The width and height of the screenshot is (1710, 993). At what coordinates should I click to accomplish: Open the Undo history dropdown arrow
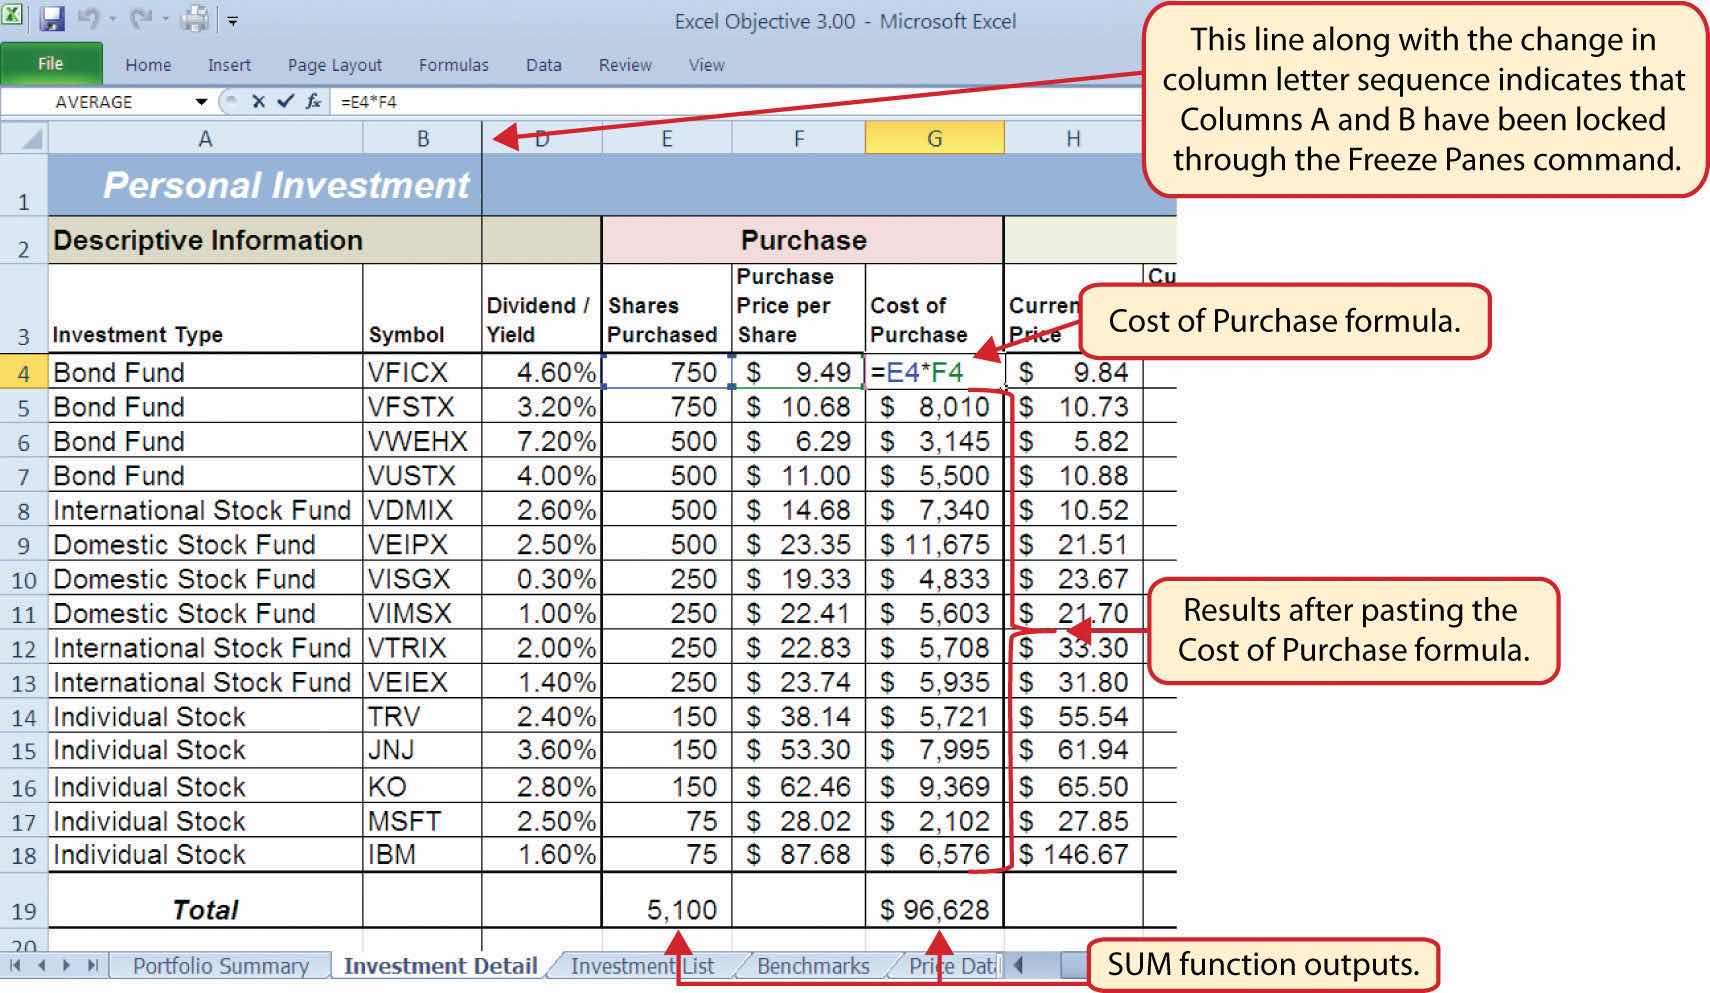[110, 19]
